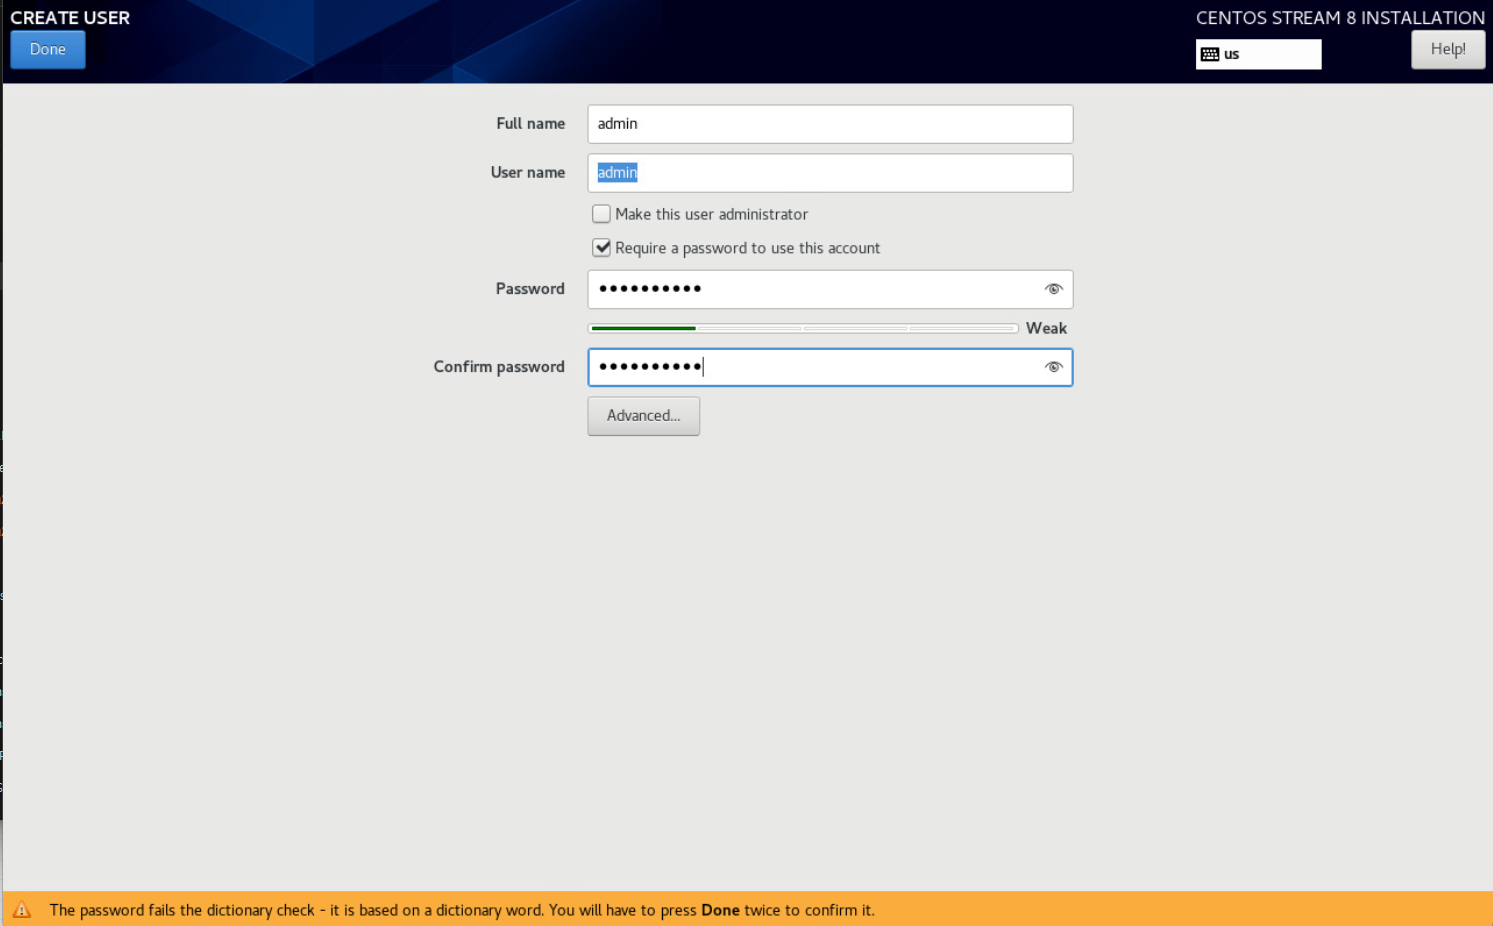Click CENTOS STREAM 8 INSTALLATION title
The image size is (1493, 926).
(x=1340, y=18)
